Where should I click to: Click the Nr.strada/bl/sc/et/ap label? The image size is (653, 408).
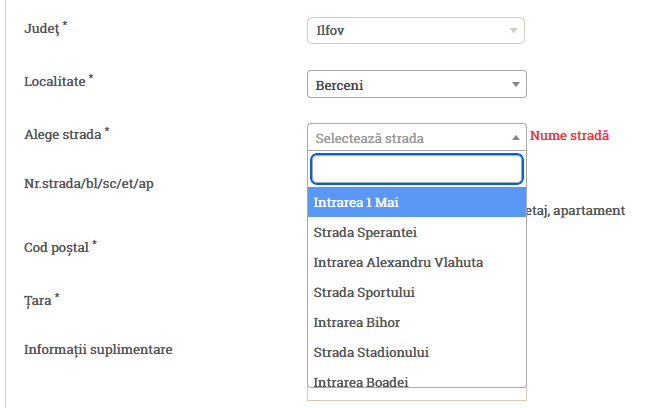(88, 185)
